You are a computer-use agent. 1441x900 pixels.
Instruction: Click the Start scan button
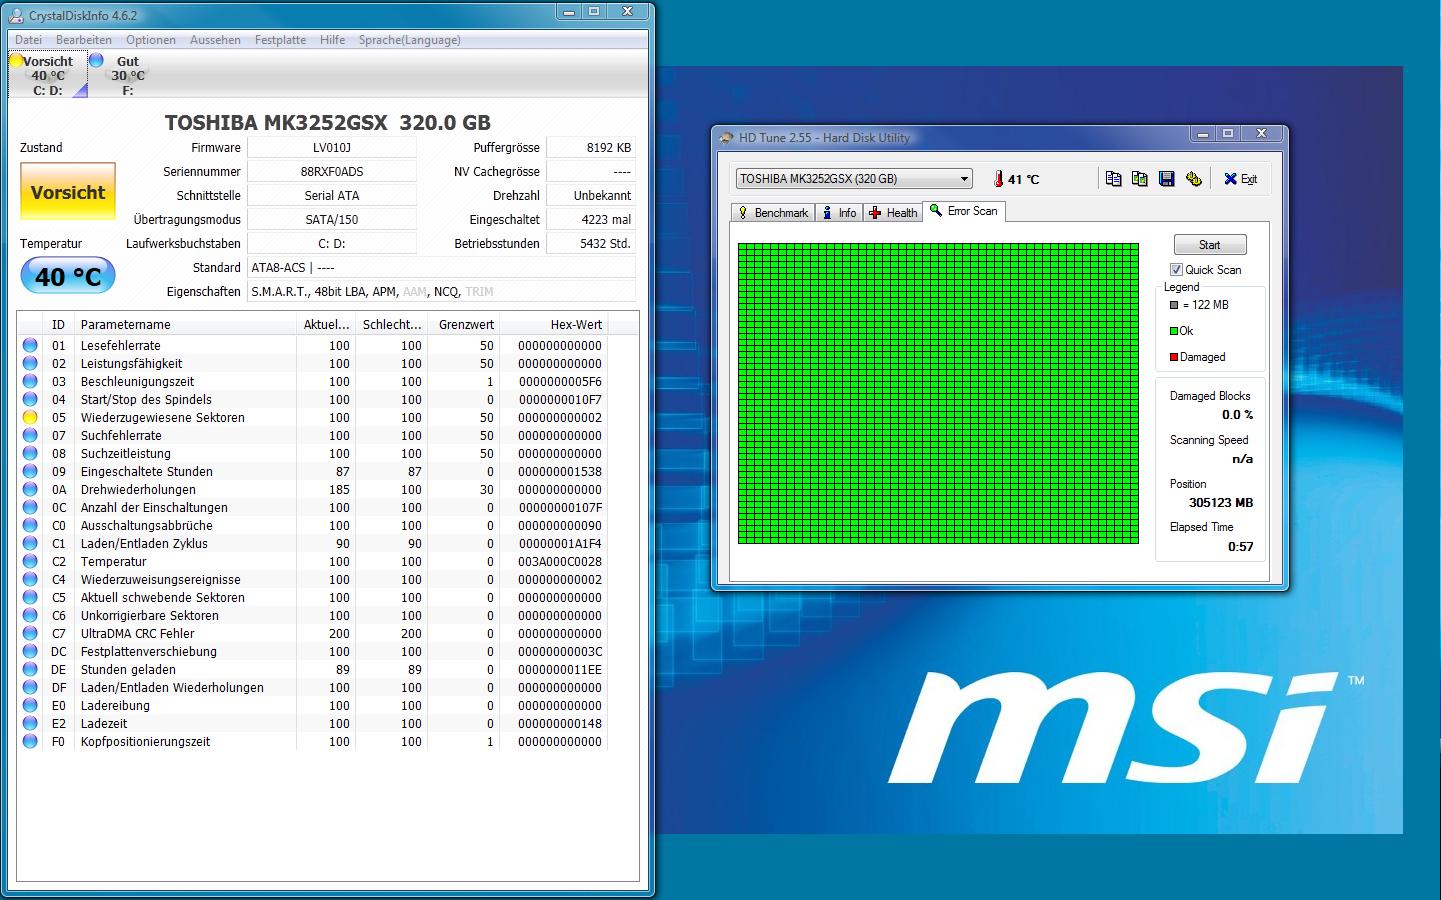coord(1209,245)
